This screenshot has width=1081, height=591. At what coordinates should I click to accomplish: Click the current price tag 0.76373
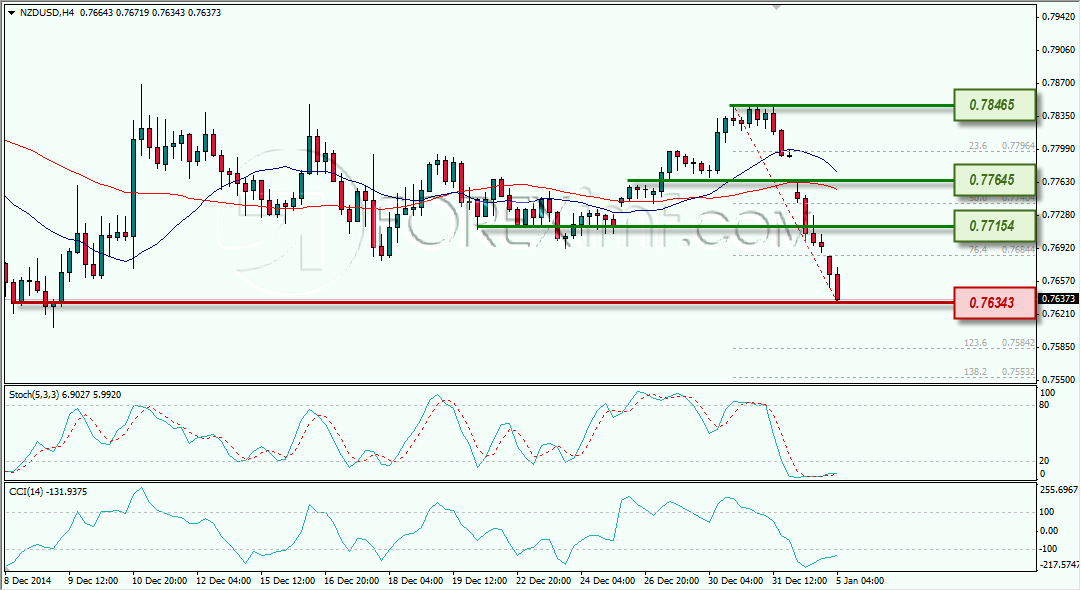tap(1058, 299)
